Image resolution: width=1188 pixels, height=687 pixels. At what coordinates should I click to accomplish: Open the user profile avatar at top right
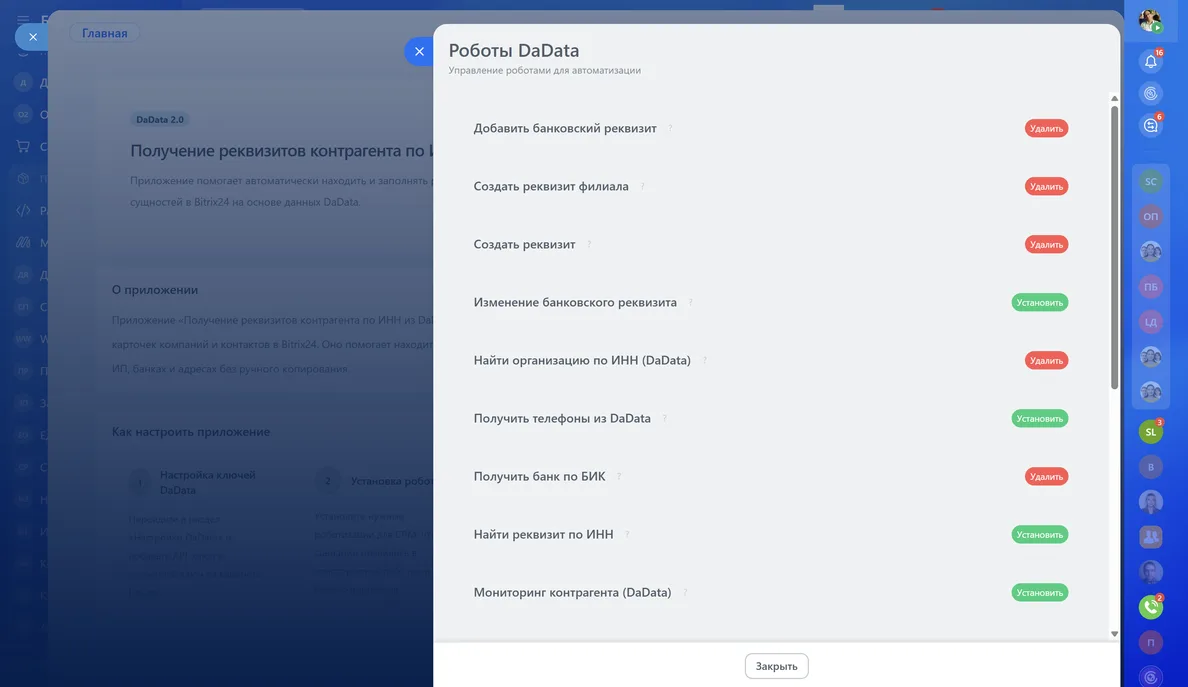coord(1150,20)
